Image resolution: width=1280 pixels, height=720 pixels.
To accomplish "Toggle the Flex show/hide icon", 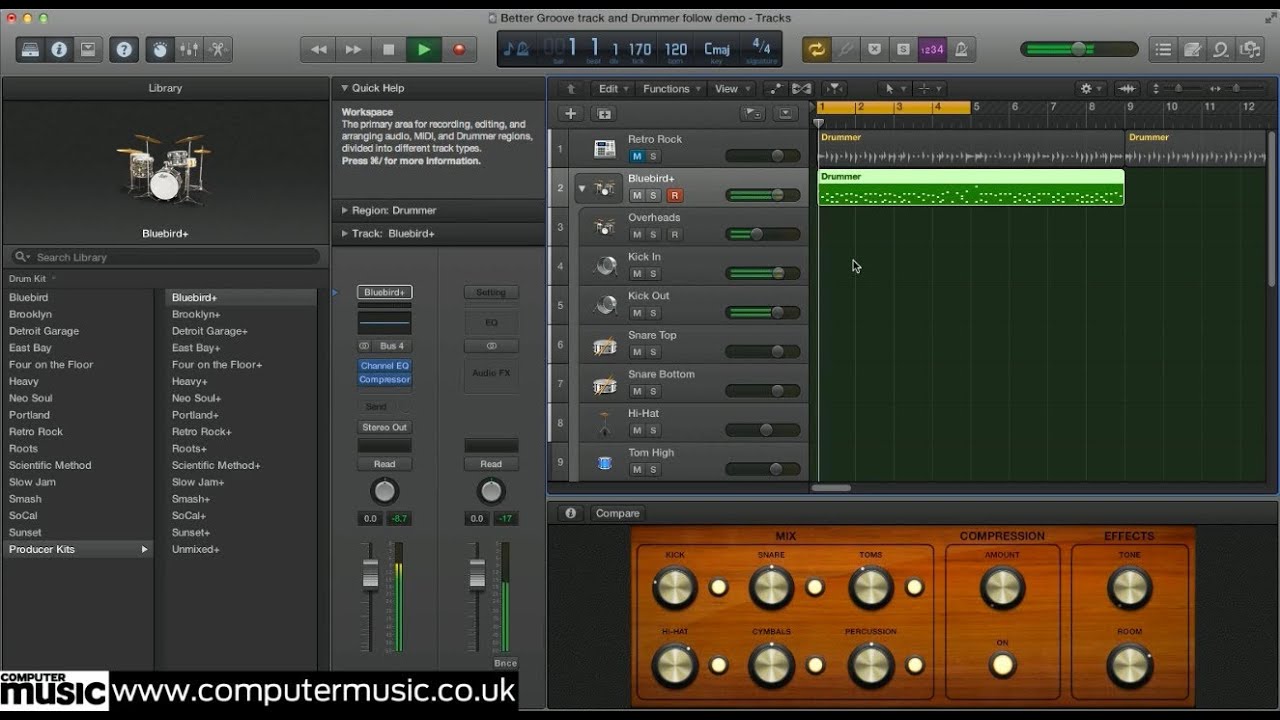I will [801, 89].
